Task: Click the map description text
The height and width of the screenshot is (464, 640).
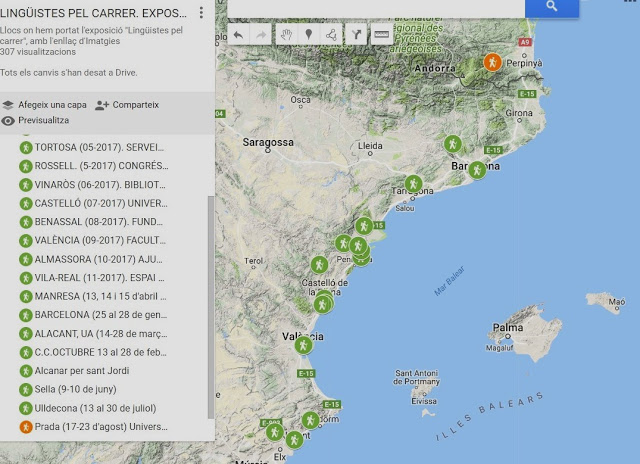Action: 91,36
